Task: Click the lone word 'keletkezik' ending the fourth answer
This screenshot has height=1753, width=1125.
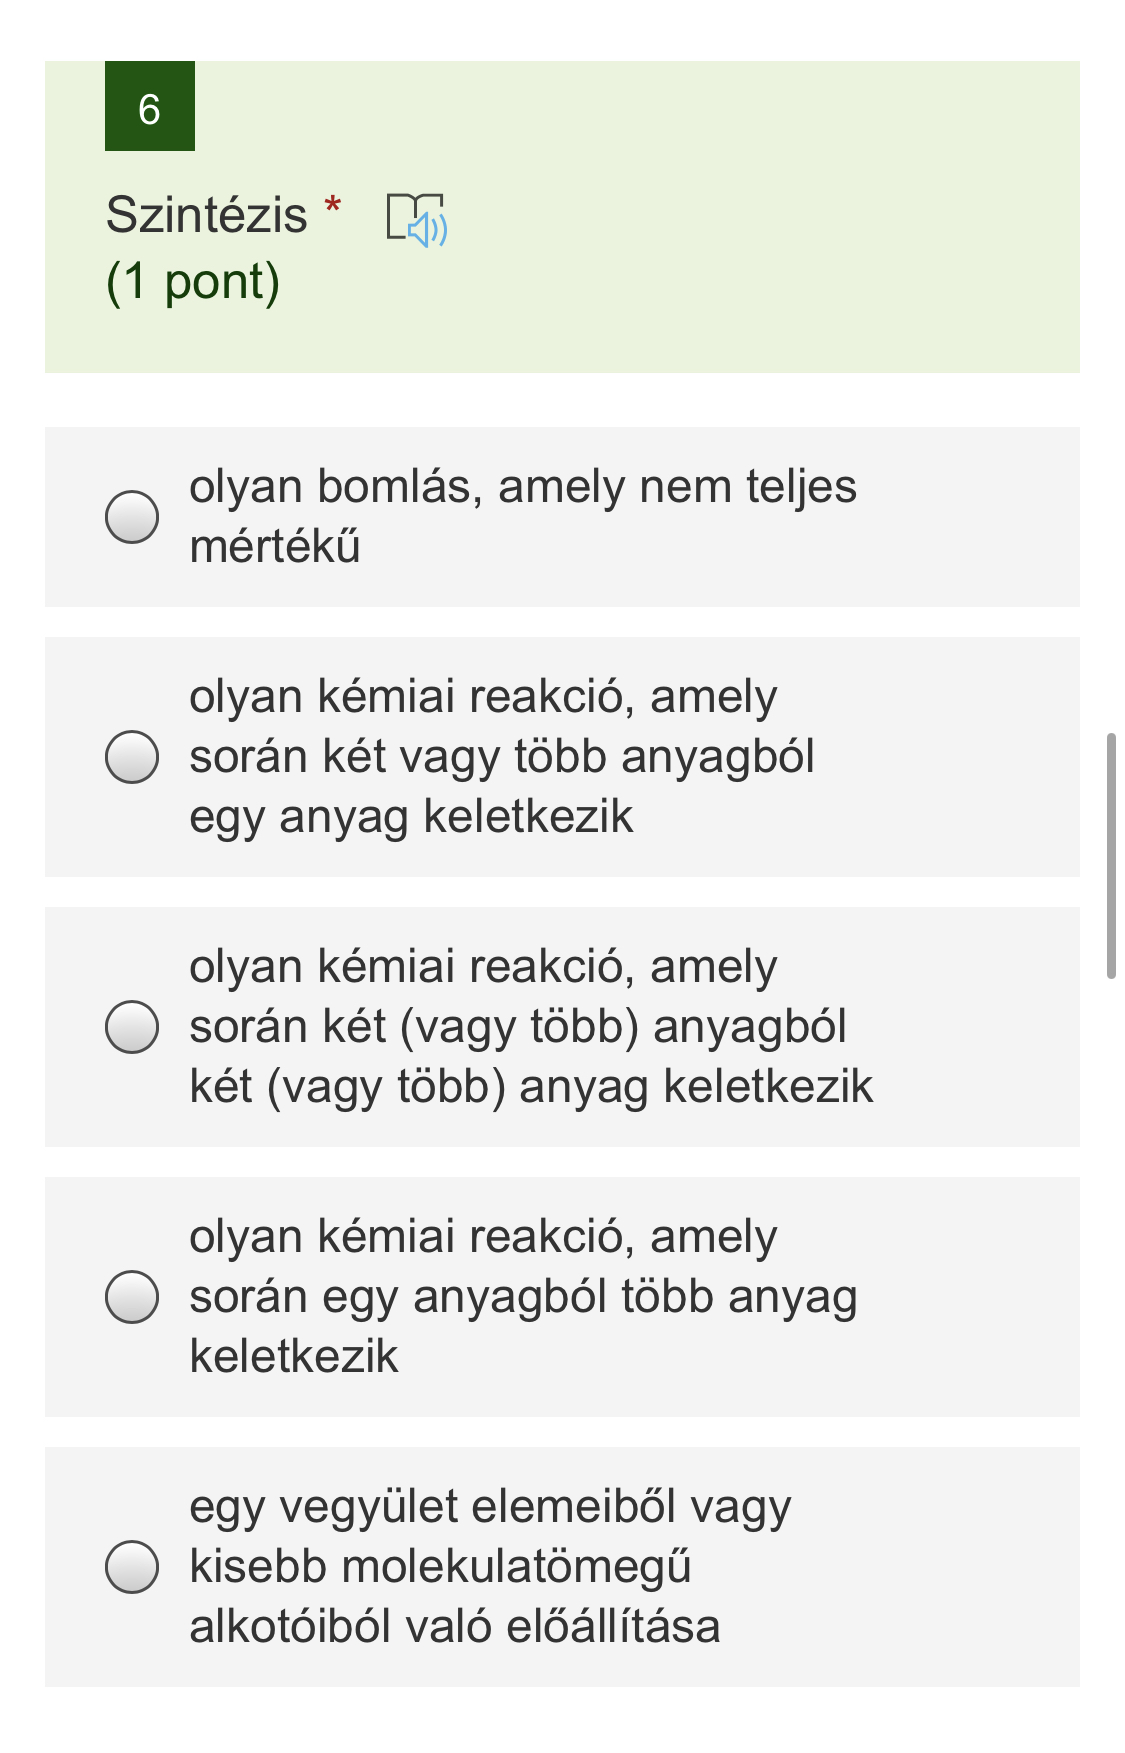Action: point(293,1357)
